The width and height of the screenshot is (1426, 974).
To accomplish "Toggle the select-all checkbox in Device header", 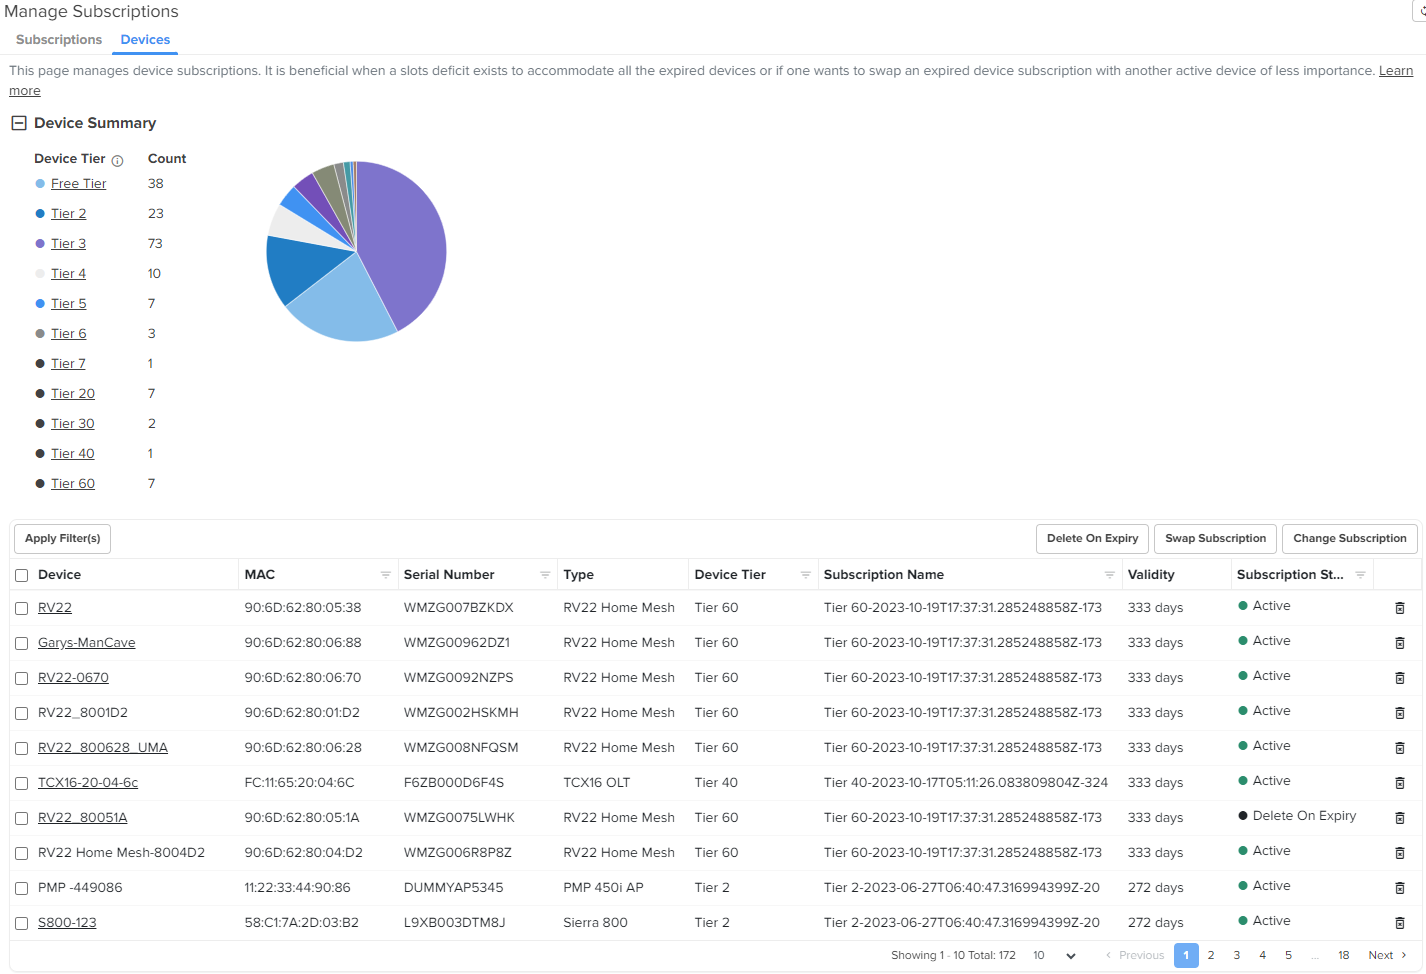I will coord(22,575).
